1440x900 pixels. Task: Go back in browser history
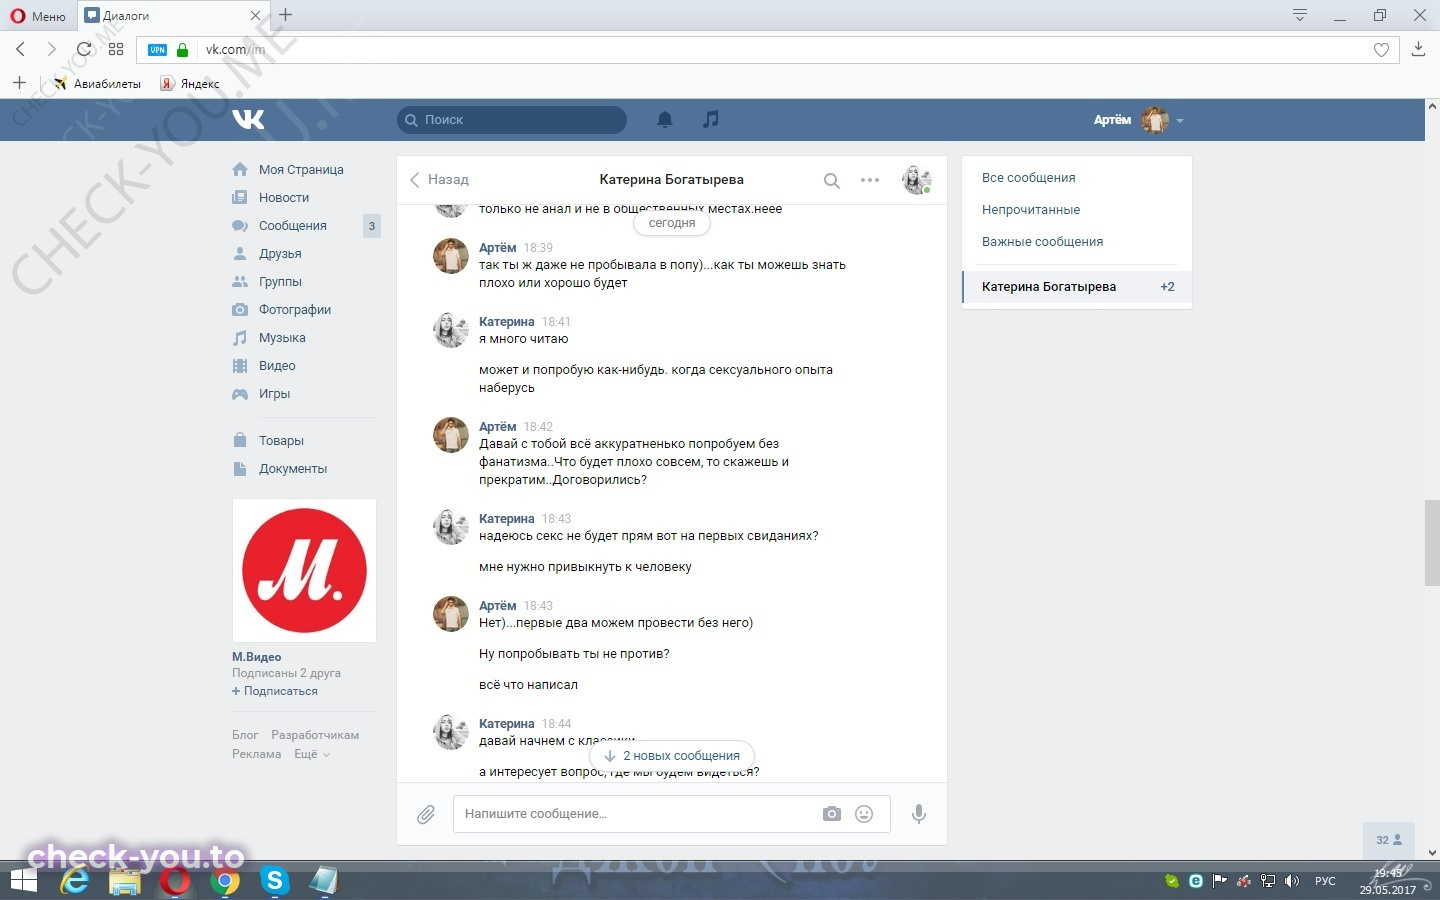point(20,49)
